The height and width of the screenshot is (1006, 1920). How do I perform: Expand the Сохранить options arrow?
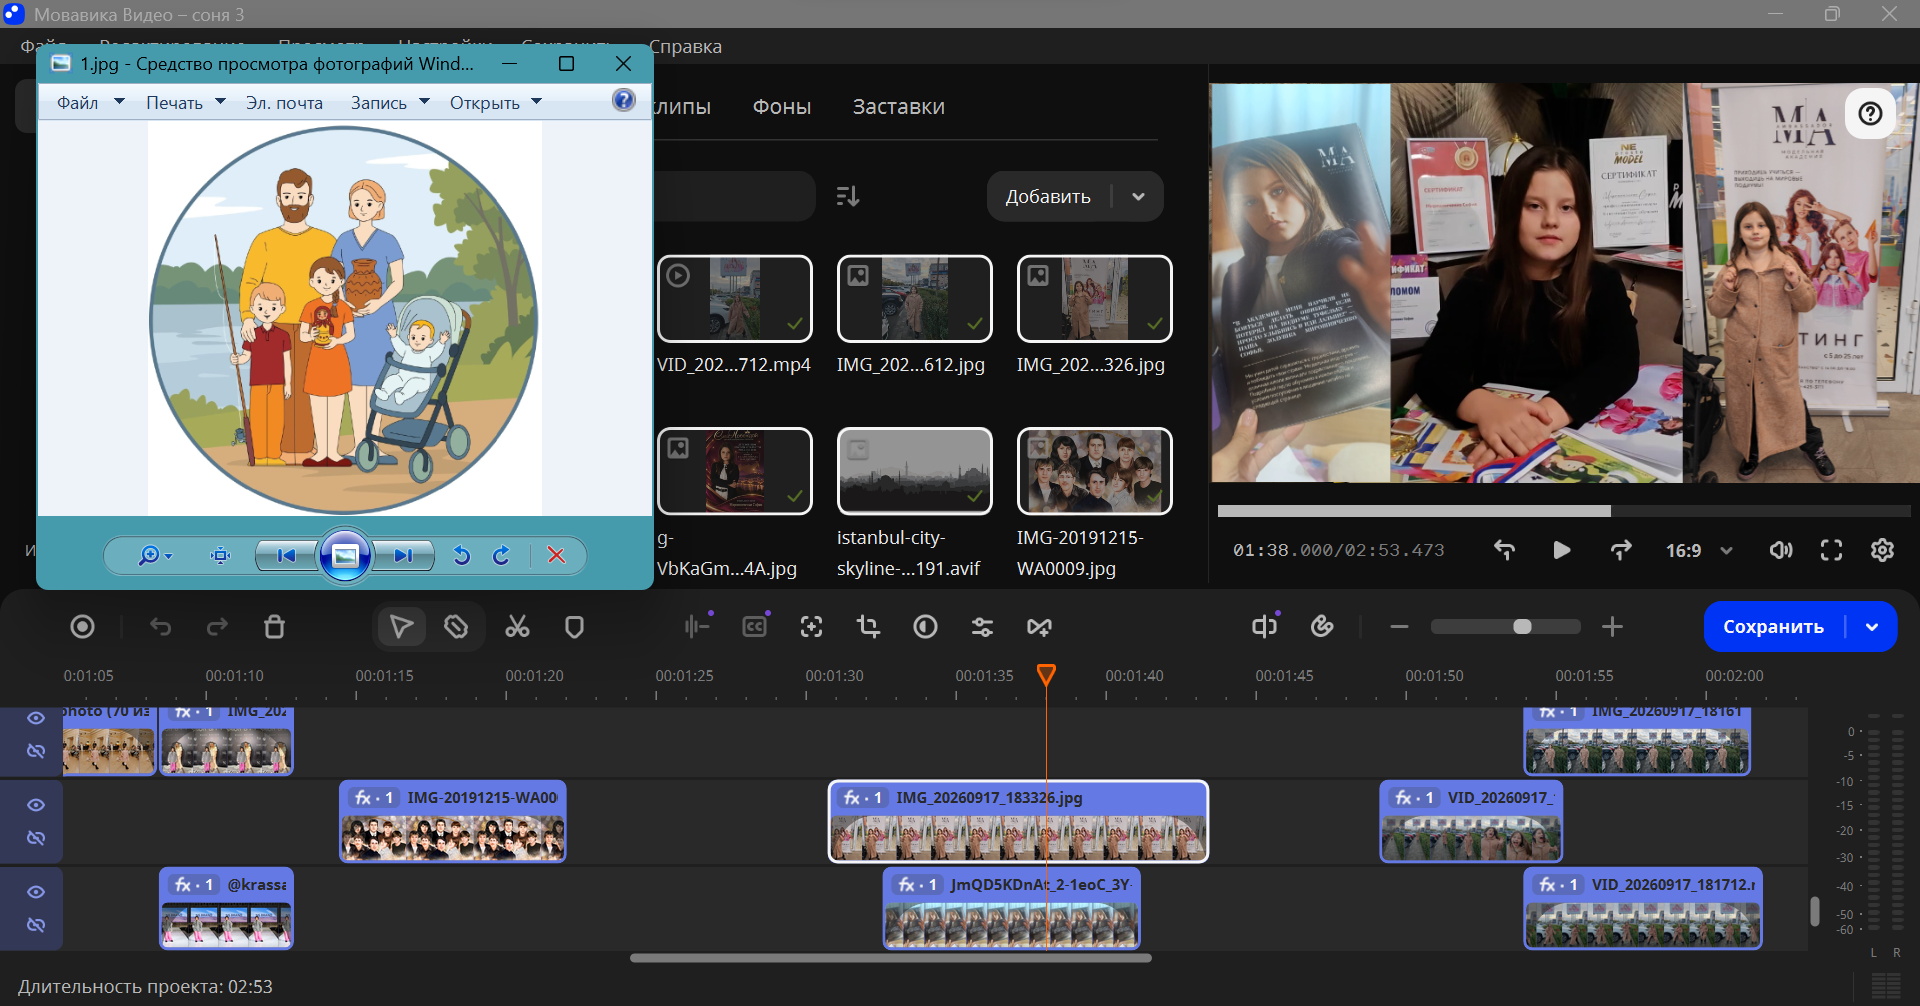(1872, 627)
